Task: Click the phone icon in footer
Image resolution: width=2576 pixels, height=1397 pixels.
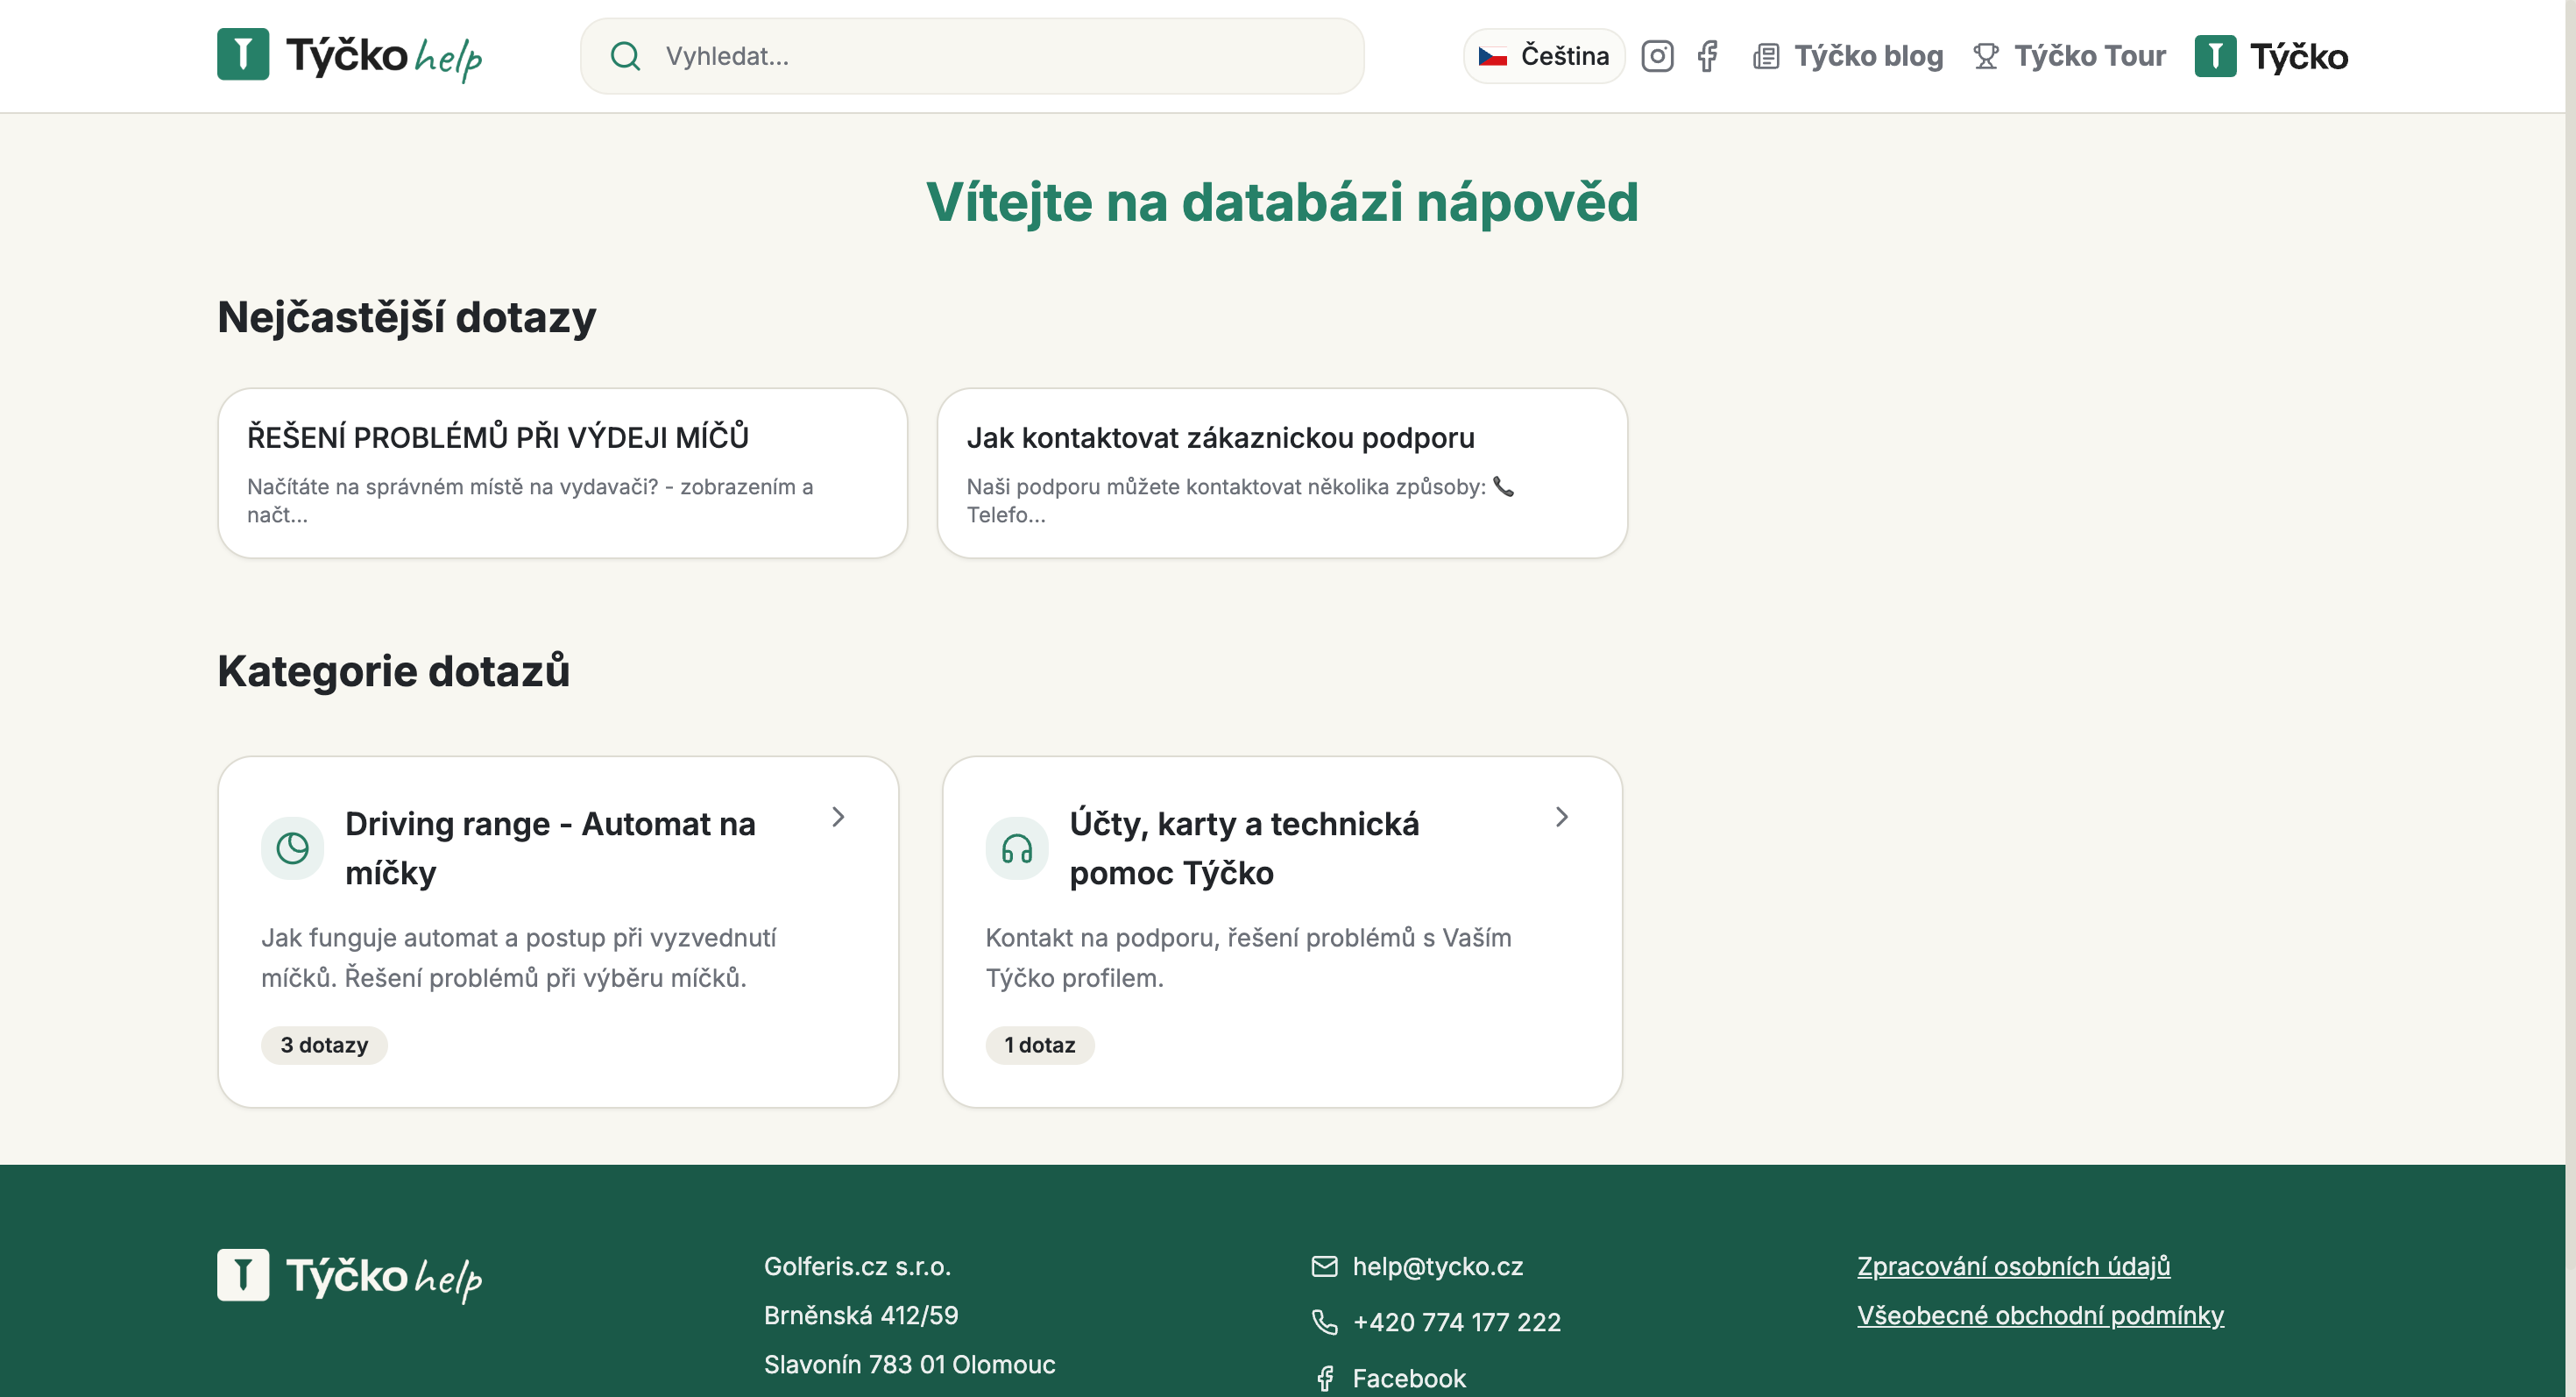Action: coord(1324,1322)
